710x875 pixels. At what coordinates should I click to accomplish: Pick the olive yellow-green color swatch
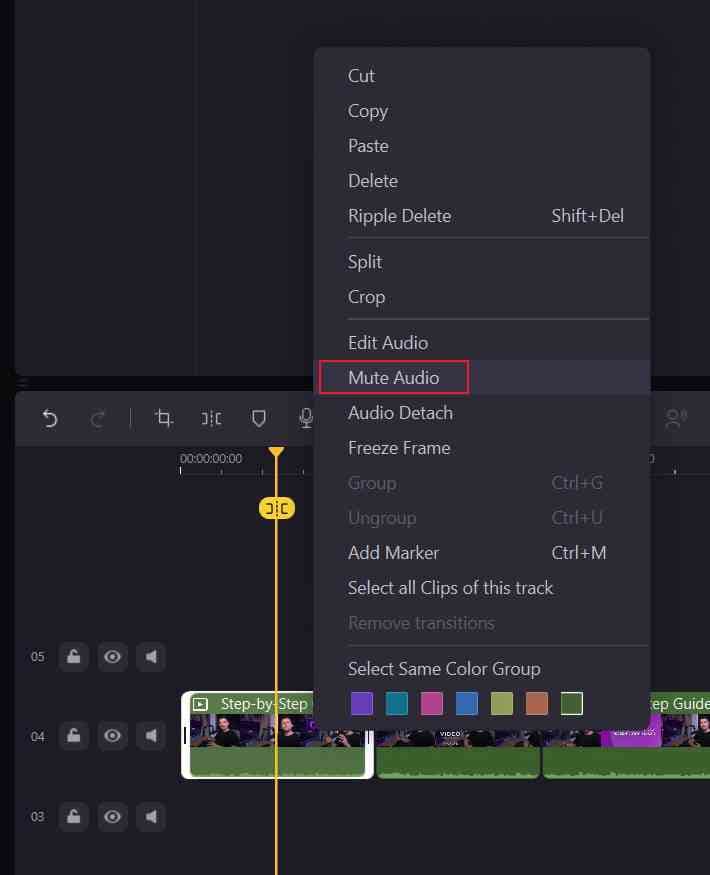point(502,704)
